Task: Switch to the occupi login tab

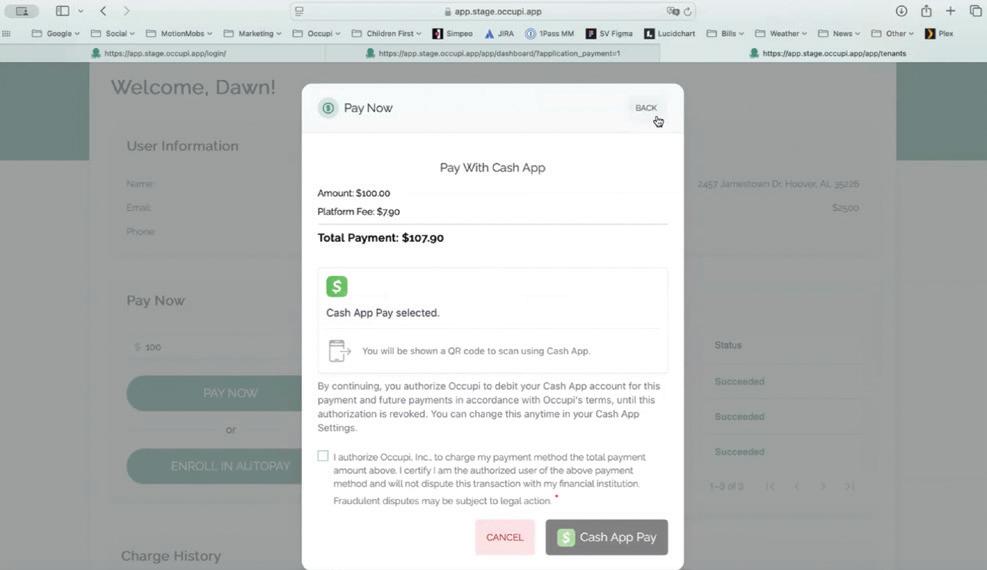Action: (x=162, y=53)
